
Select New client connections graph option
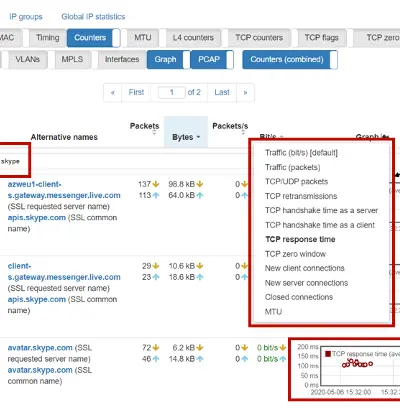point(304,268)
